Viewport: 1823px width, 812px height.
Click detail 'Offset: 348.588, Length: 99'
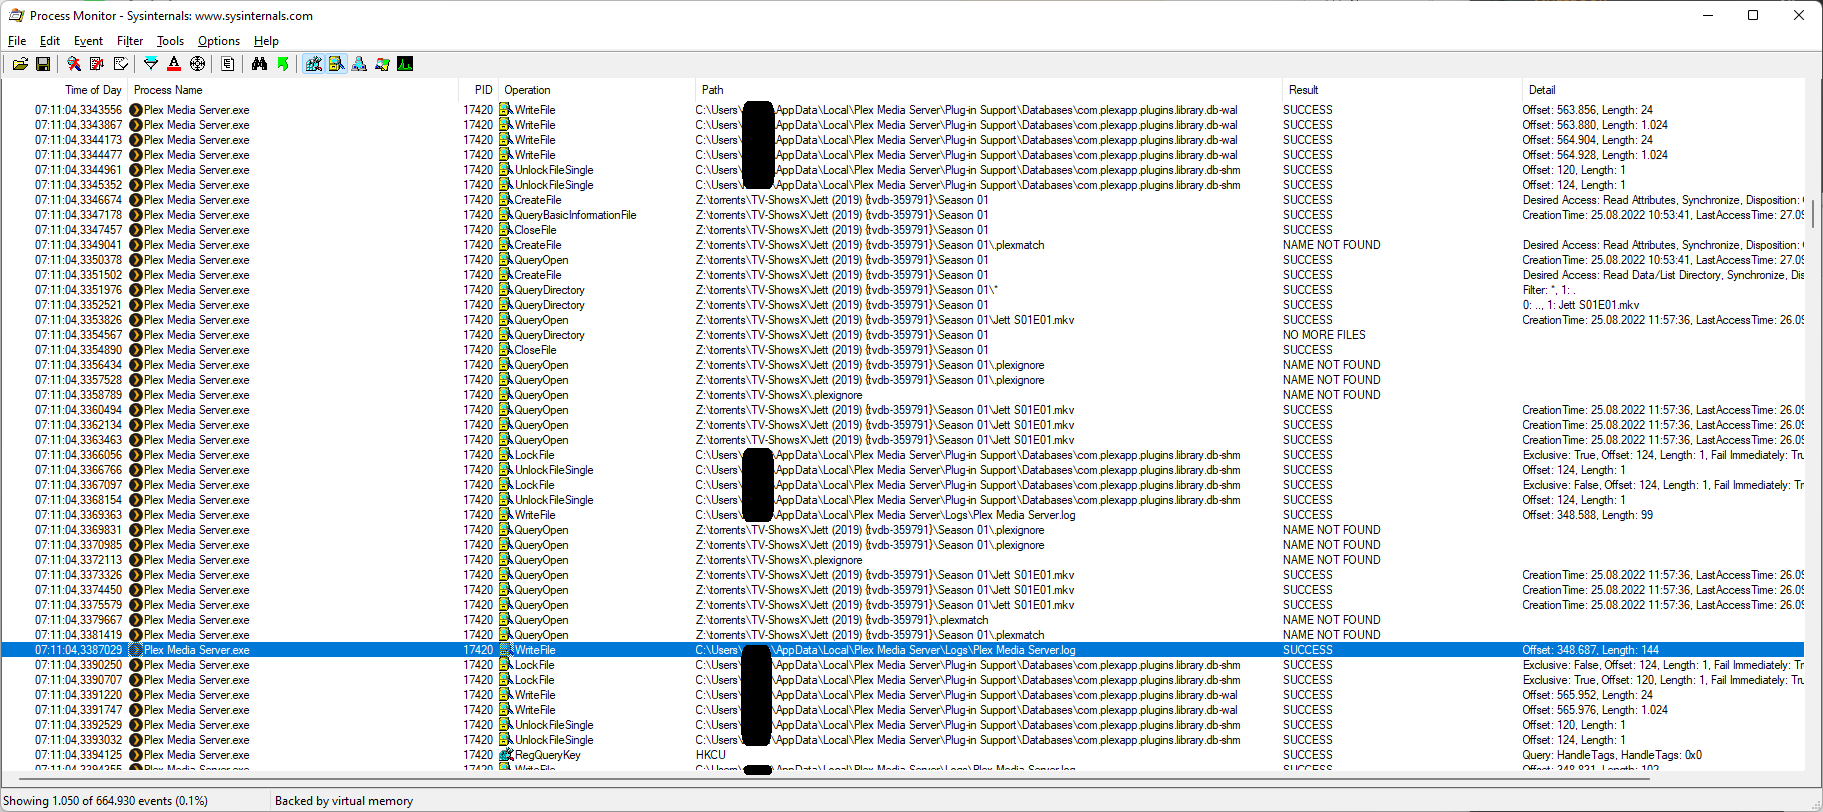click(1587, 515)
